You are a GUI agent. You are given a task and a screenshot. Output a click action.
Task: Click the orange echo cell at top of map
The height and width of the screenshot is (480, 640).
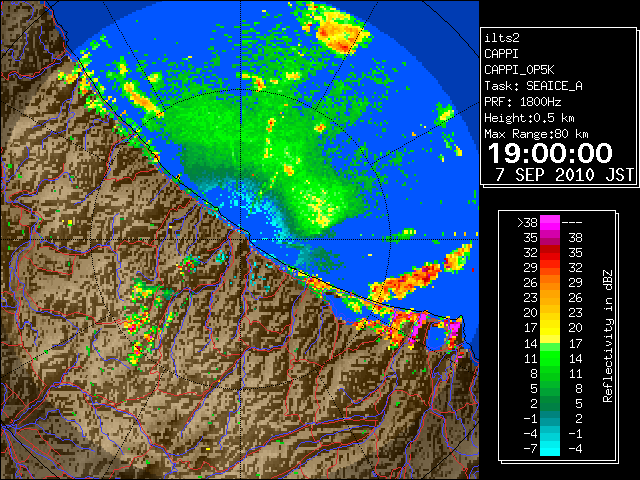tap(340, 33)
